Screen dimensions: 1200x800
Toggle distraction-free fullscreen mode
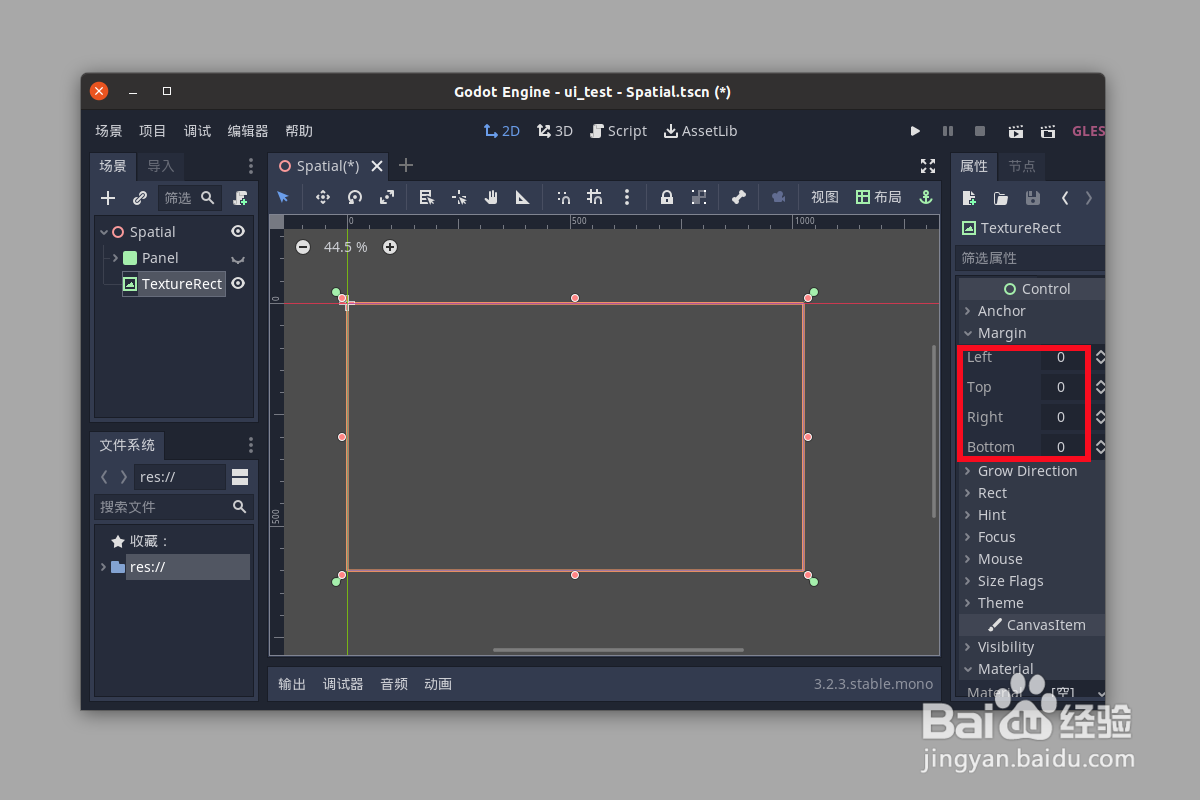tap(928, 166)
